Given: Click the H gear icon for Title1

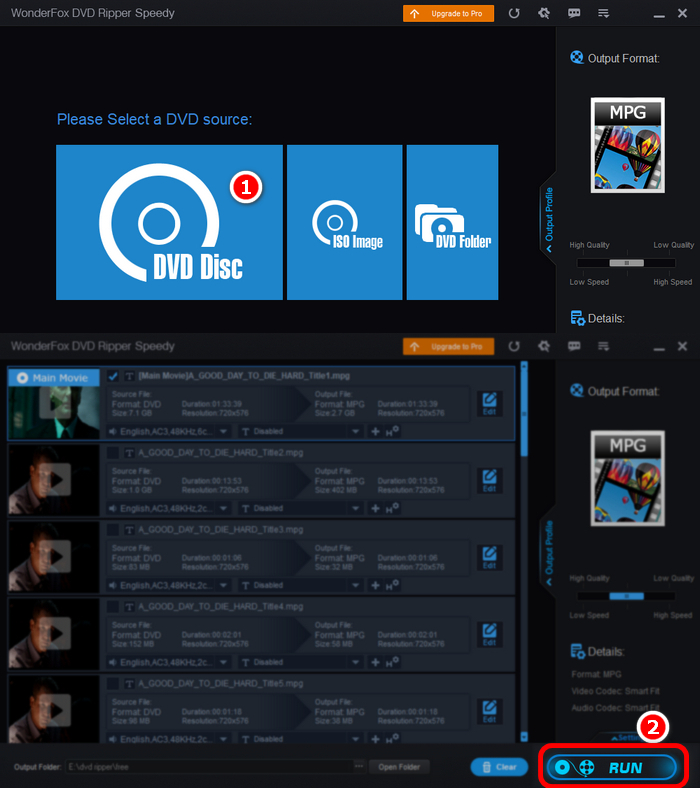Looking at the screenshot, I should click(392, 431).
